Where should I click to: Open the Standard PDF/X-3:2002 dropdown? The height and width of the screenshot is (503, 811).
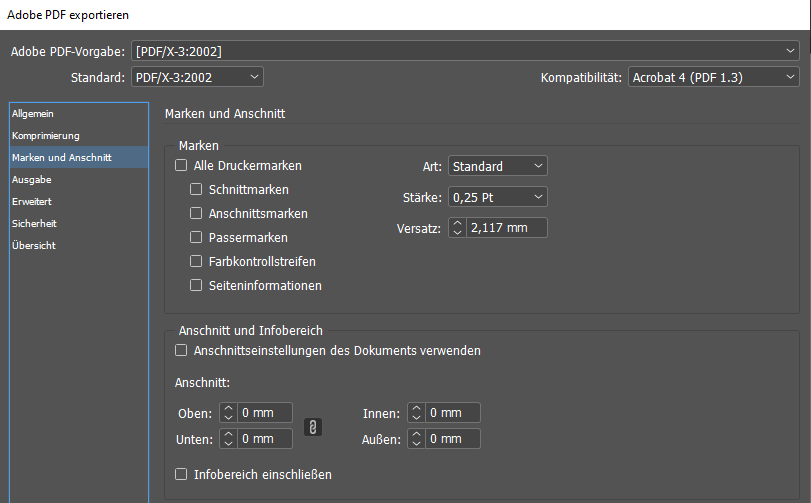pos(197,77)
